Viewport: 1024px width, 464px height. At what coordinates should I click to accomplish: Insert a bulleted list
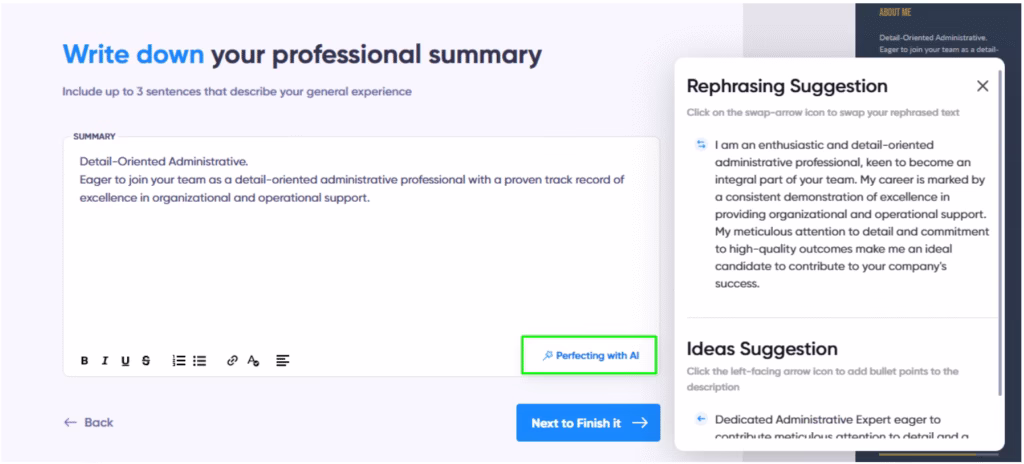pos(200,360)
